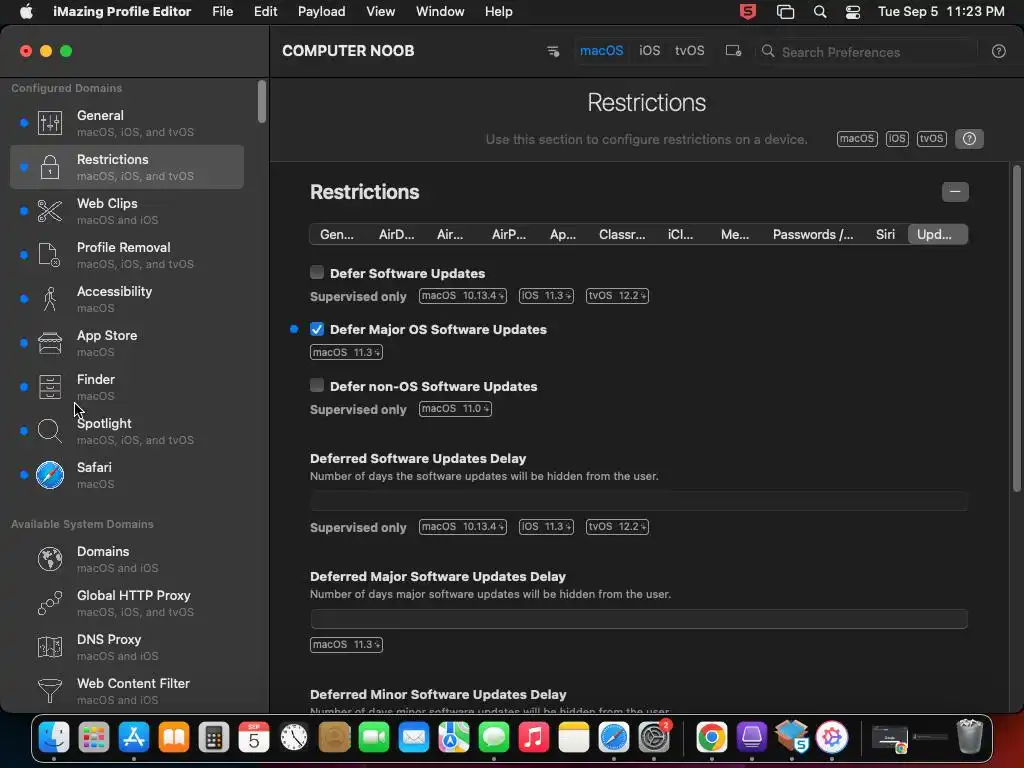Click the Web Clips scissors icon

pyautogui.click(x=50, y=211)
